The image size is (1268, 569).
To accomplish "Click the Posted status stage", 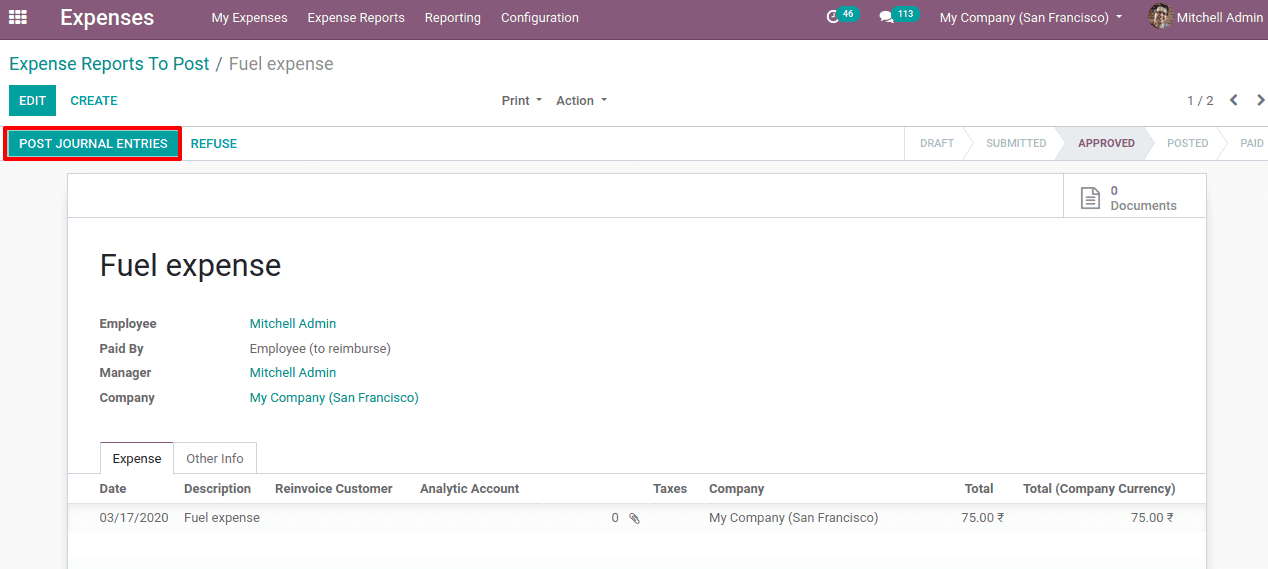I will click(1188, 144).
